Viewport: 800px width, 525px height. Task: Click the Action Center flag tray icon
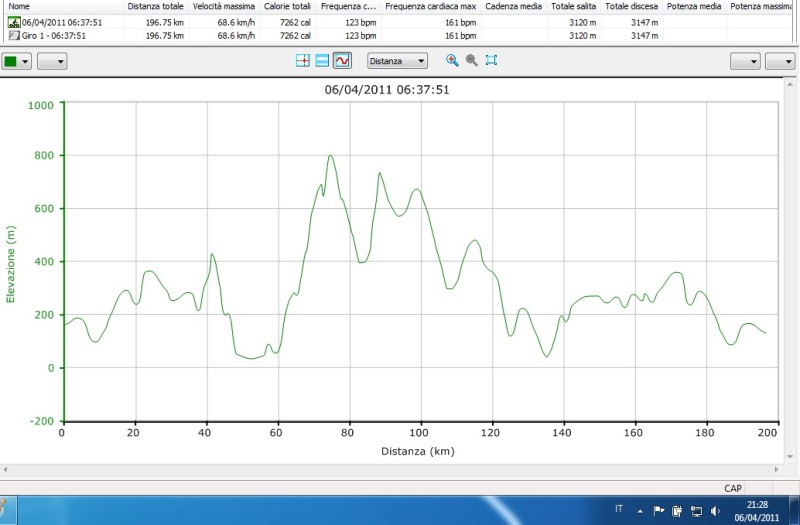click(x=658, y=510)
